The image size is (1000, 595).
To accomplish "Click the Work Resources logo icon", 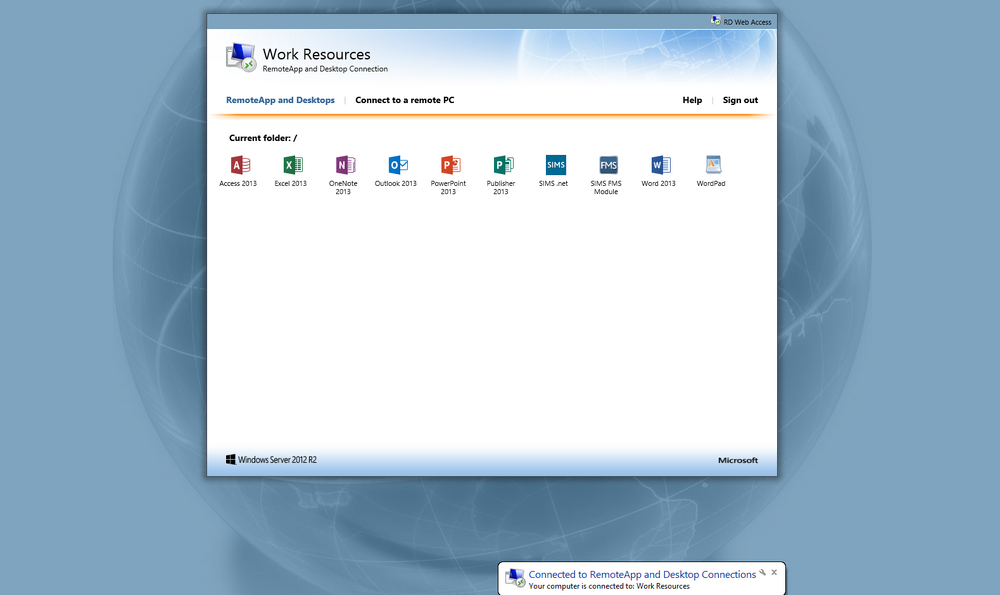I will pos(240,57).
